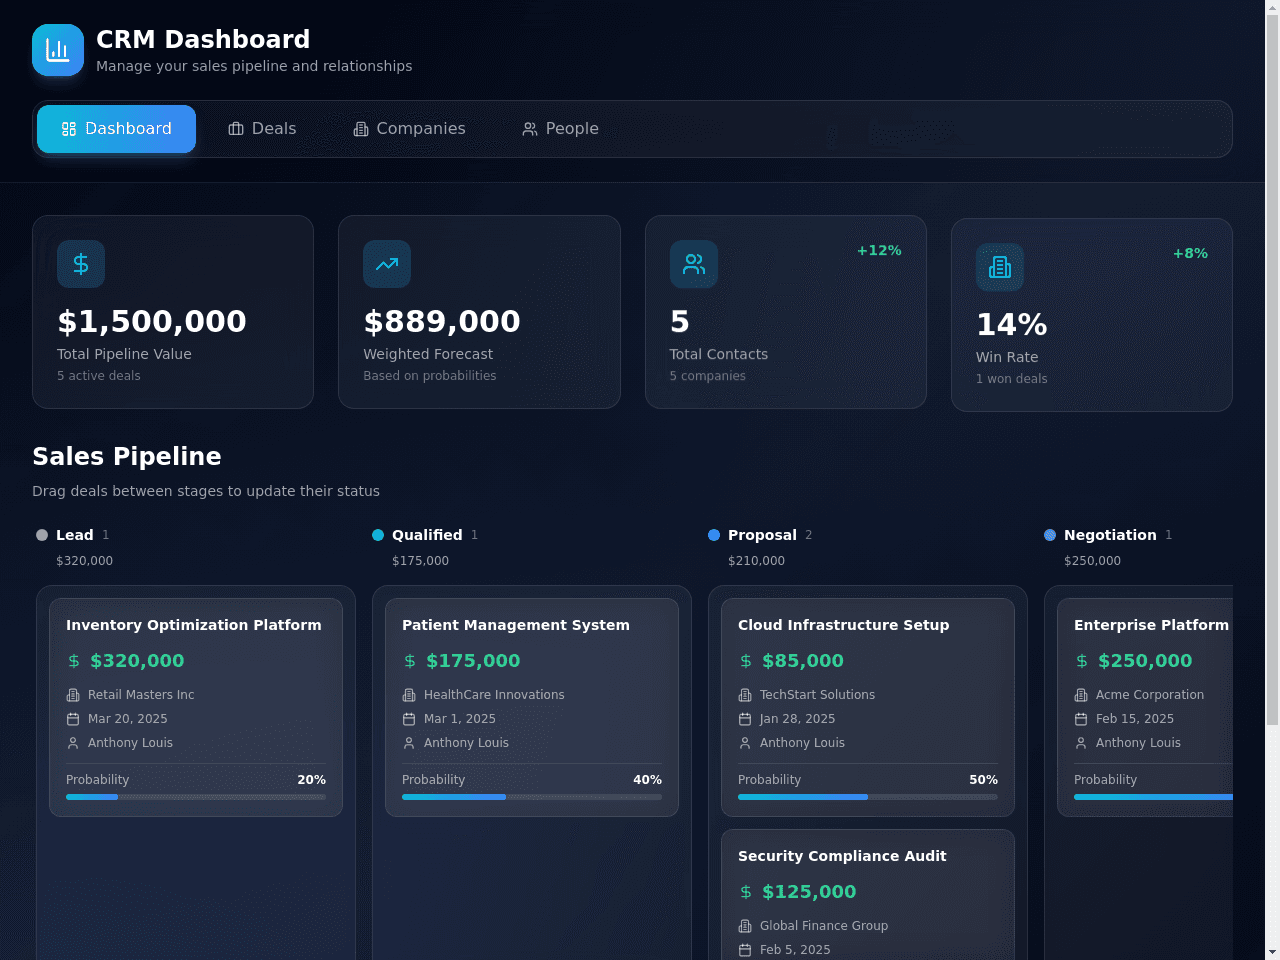The image size is (1280, 960).
Task: Click the people icon on Total Contacts card
Action: (694, 264)
